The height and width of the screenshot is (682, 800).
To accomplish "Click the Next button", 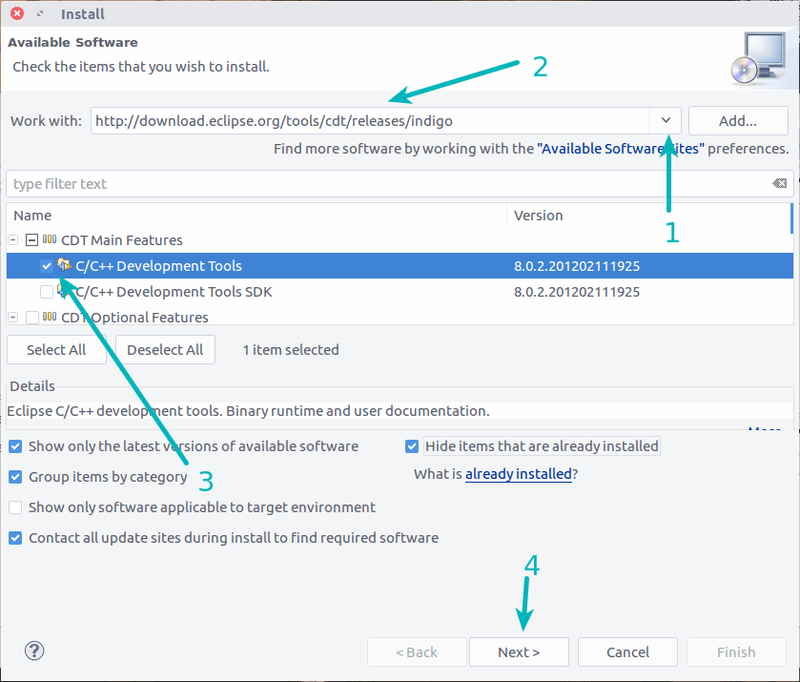I will (518, 652).
